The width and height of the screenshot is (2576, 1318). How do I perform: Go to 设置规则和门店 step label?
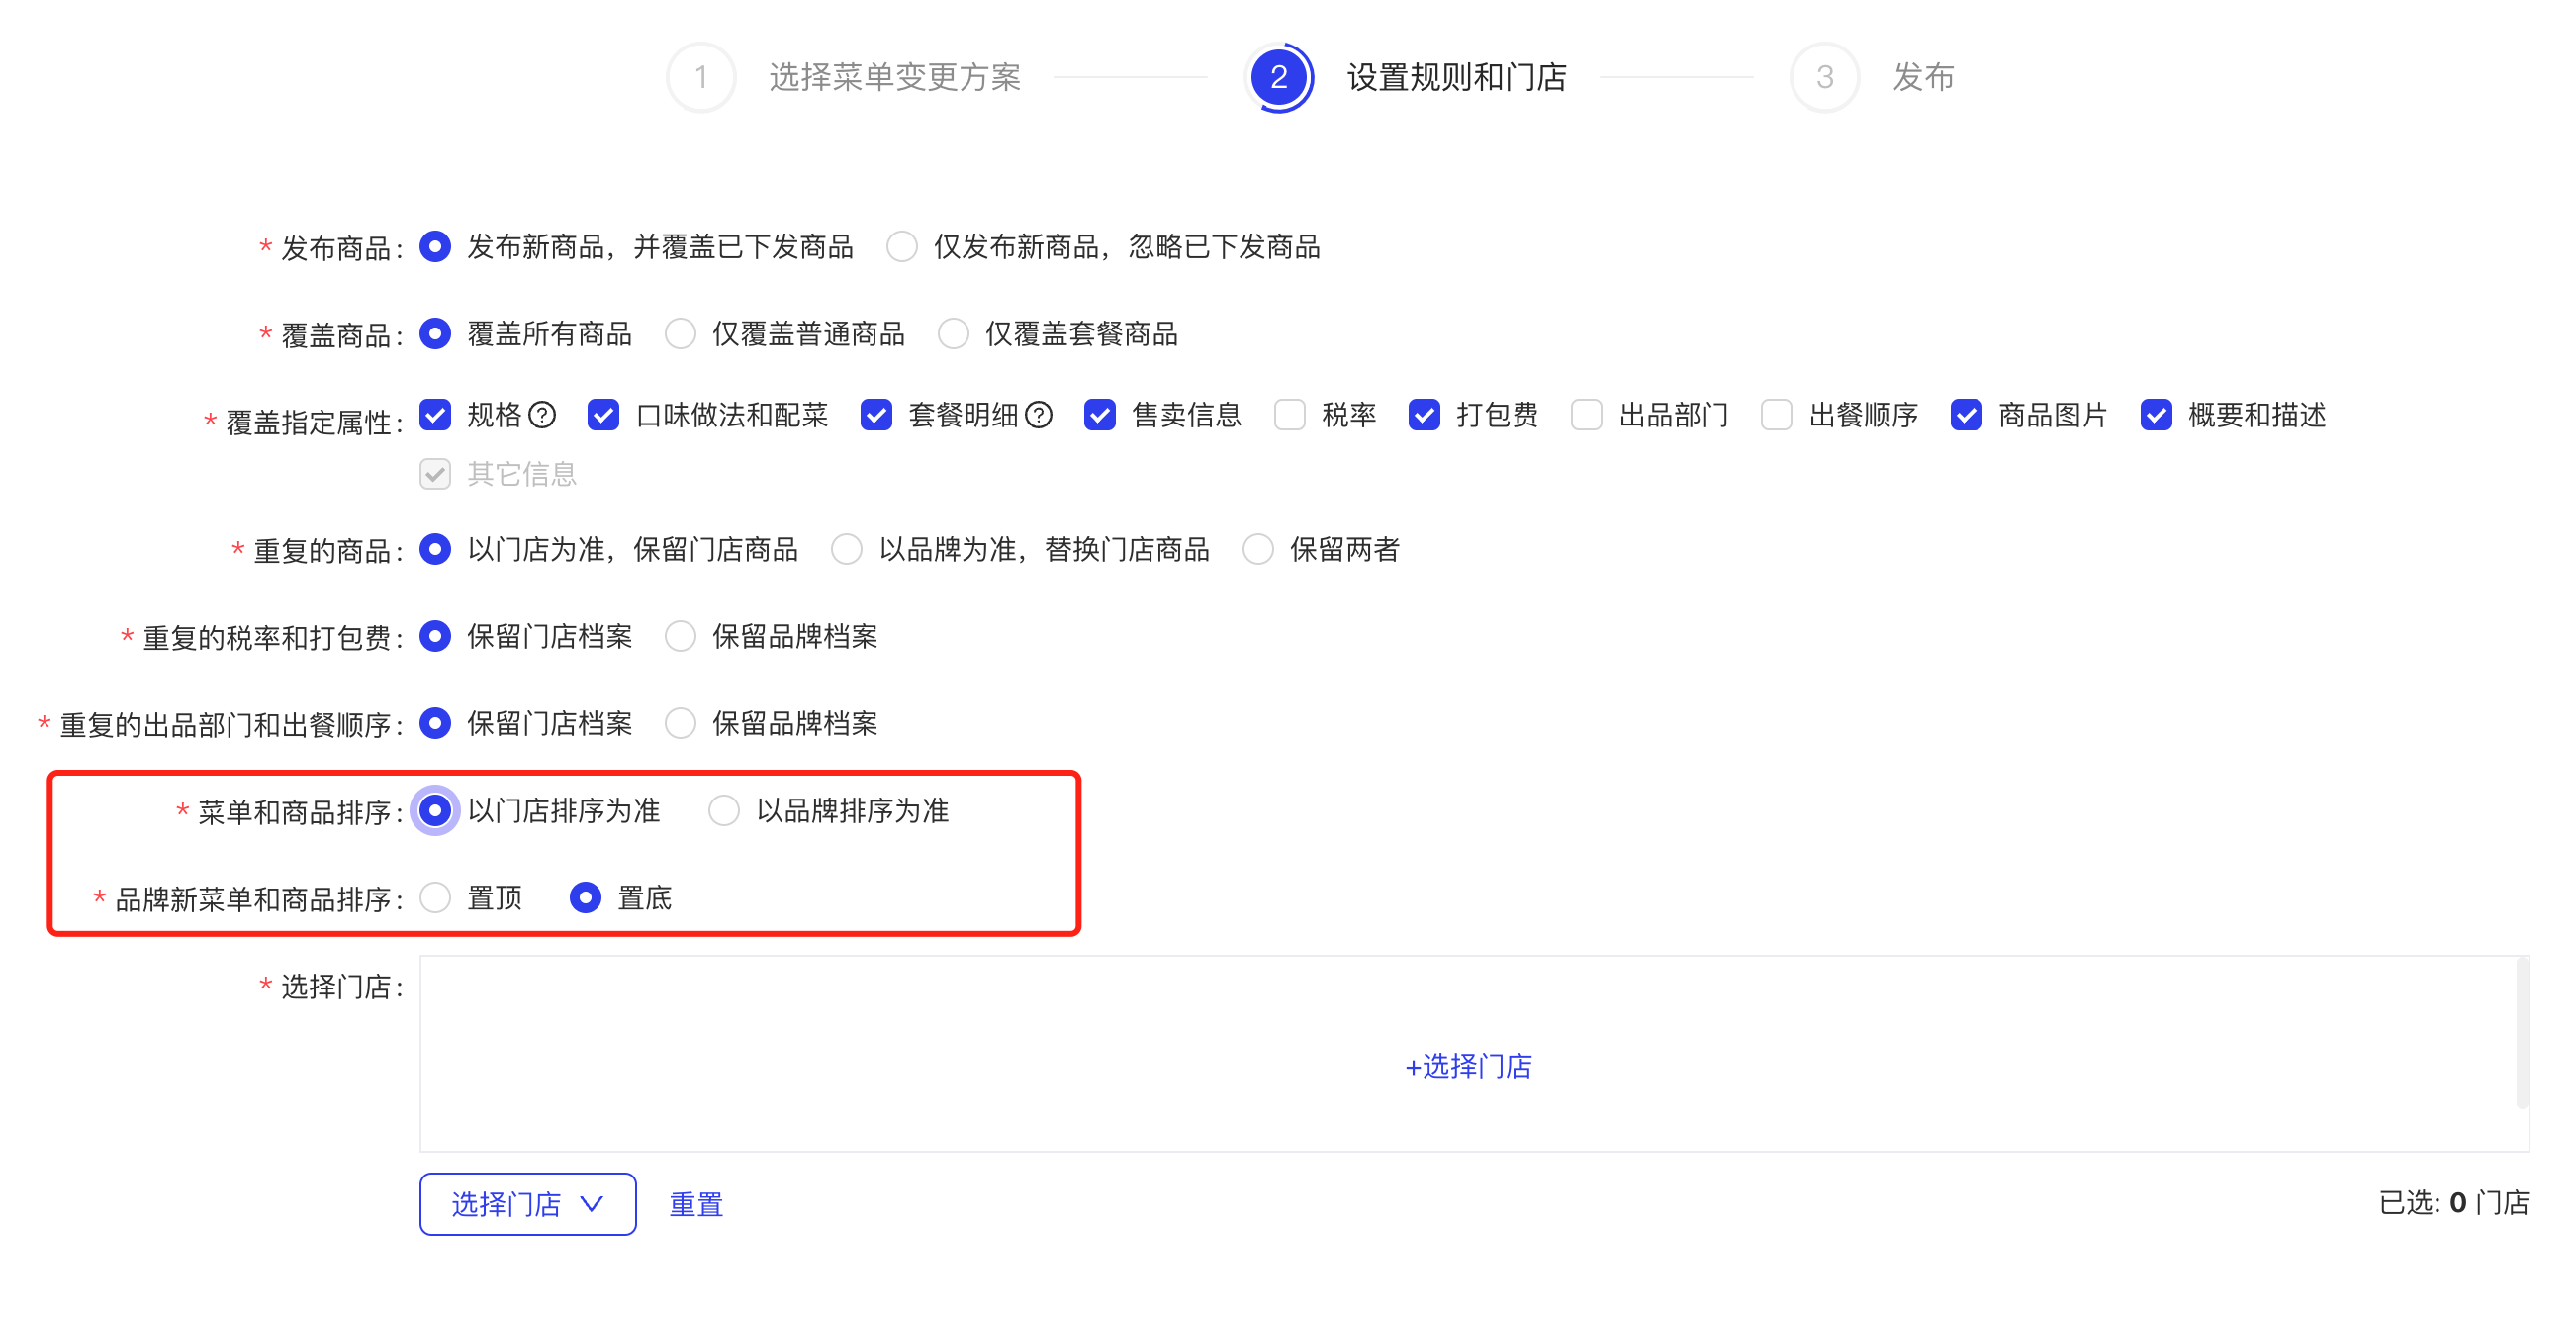[x=1456, y=77]
